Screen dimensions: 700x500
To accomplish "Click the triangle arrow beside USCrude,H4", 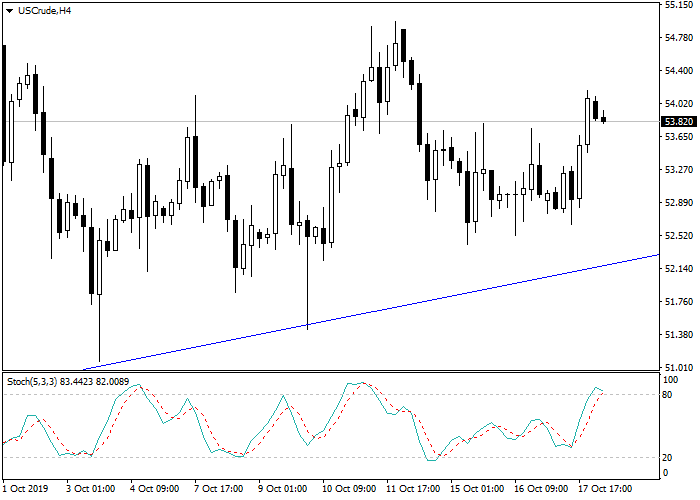I will point(9,10).
